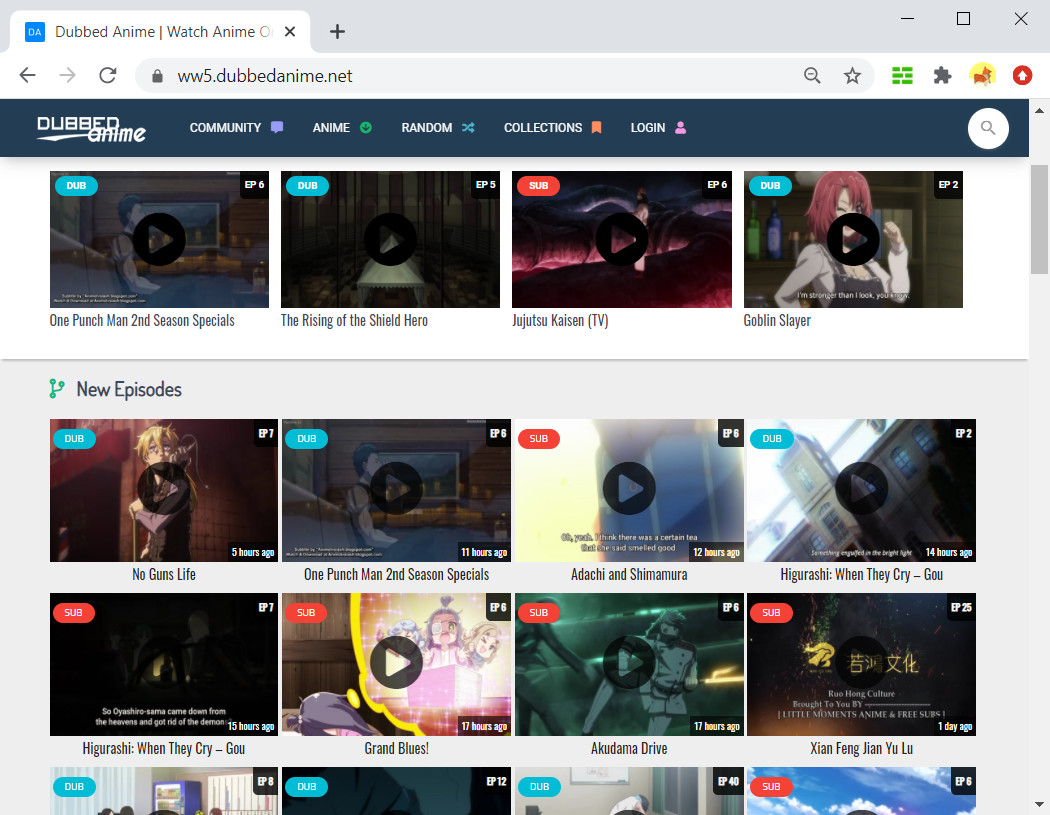This screenshot has height=815, width=1050.
Task: Play Higurashi Gou dubbed episode 2
Action: pos(861,490)
